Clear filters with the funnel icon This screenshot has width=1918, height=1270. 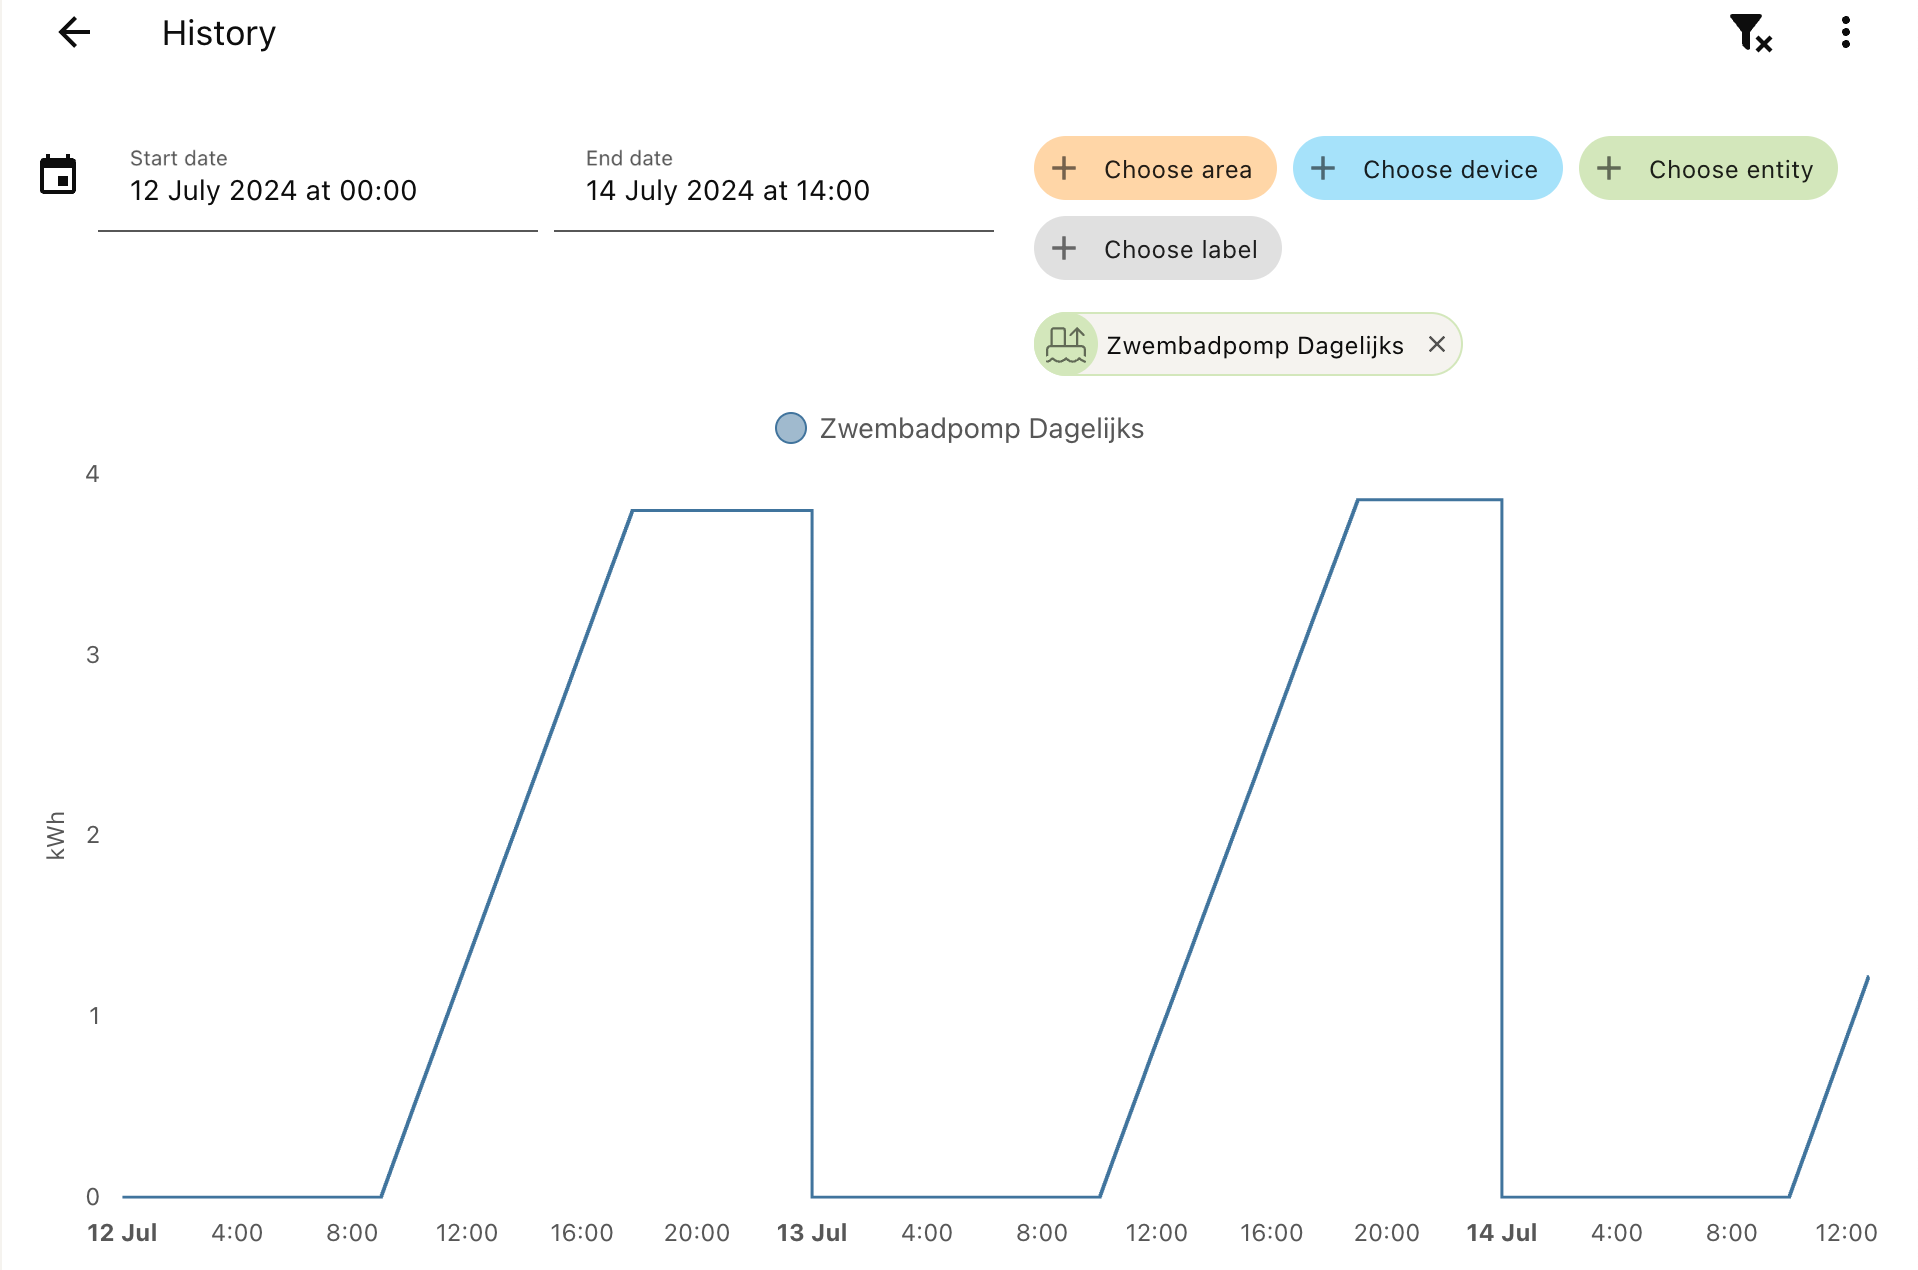(1751, 33)
